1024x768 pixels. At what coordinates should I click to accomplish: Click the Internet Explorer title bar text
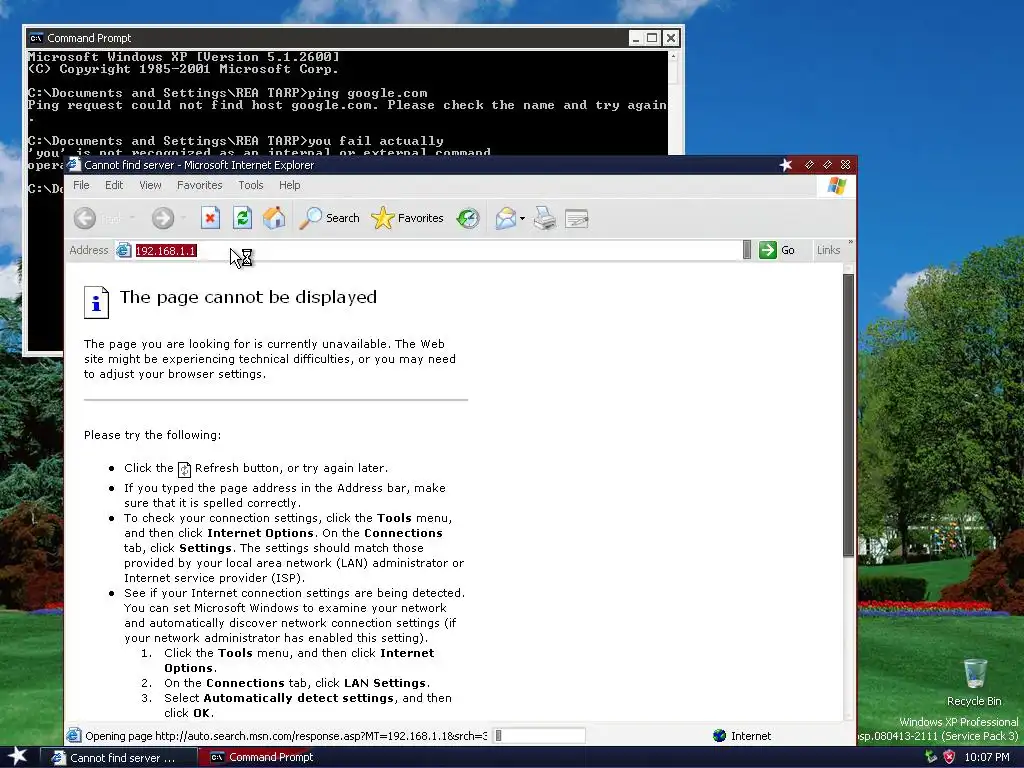(x=199, y=165)
